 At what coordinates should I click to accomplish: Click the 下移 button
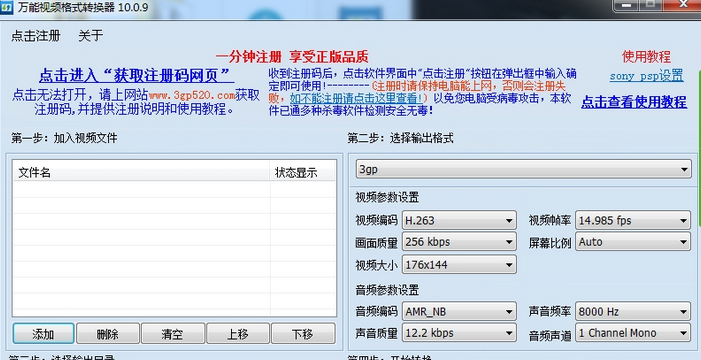[x=303, y=334]
